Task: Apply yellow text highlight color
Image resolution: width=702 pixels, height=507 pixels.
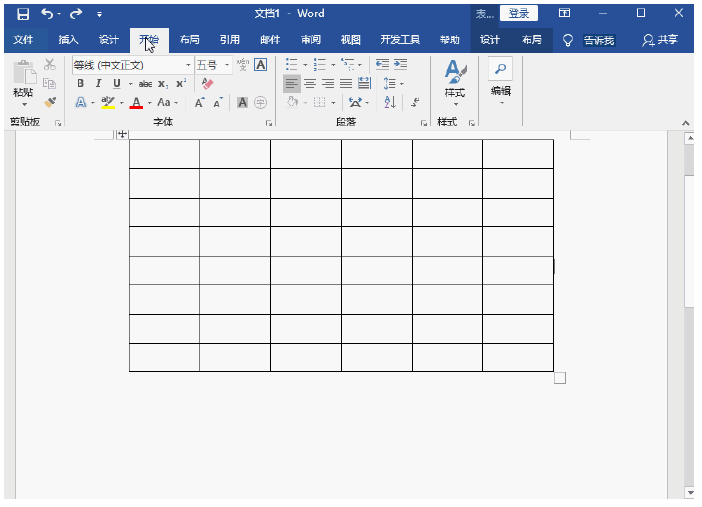Action: coord(108,103)
